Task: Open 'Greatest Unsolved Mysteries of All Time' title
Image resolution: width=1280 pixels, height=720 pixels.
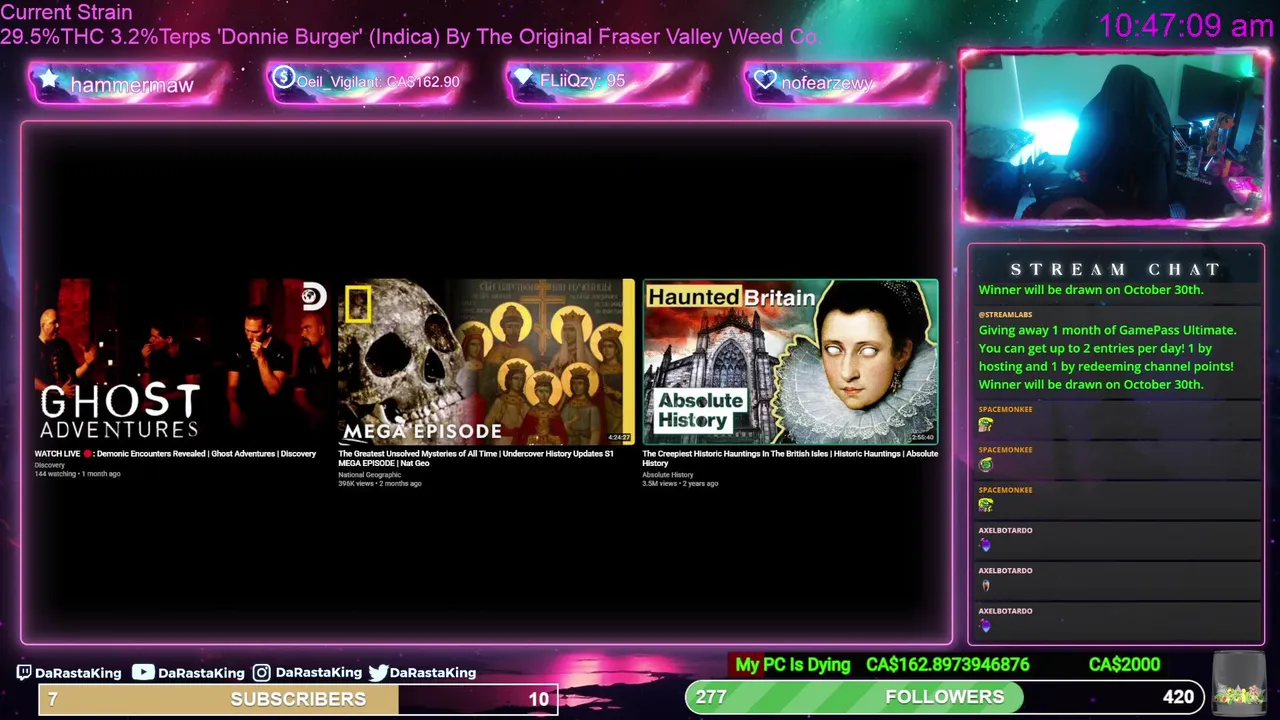Action: click(x=476, y=458)
